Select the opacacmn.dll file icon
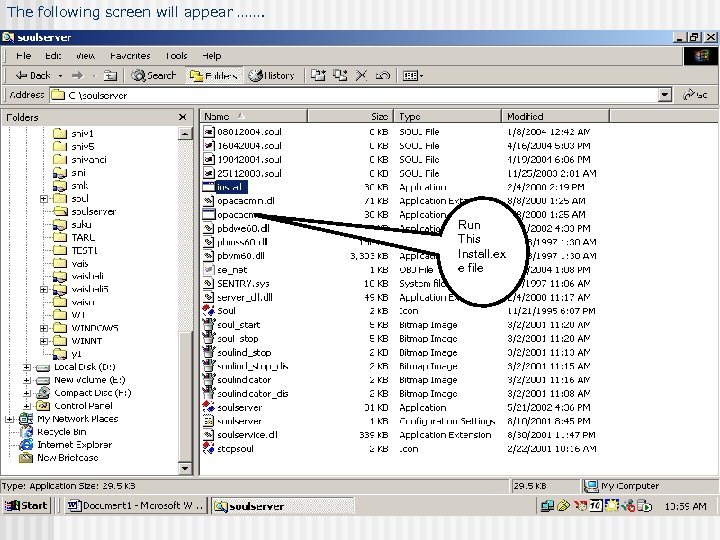This screenshot has width=720, height=540. point(208,201)
